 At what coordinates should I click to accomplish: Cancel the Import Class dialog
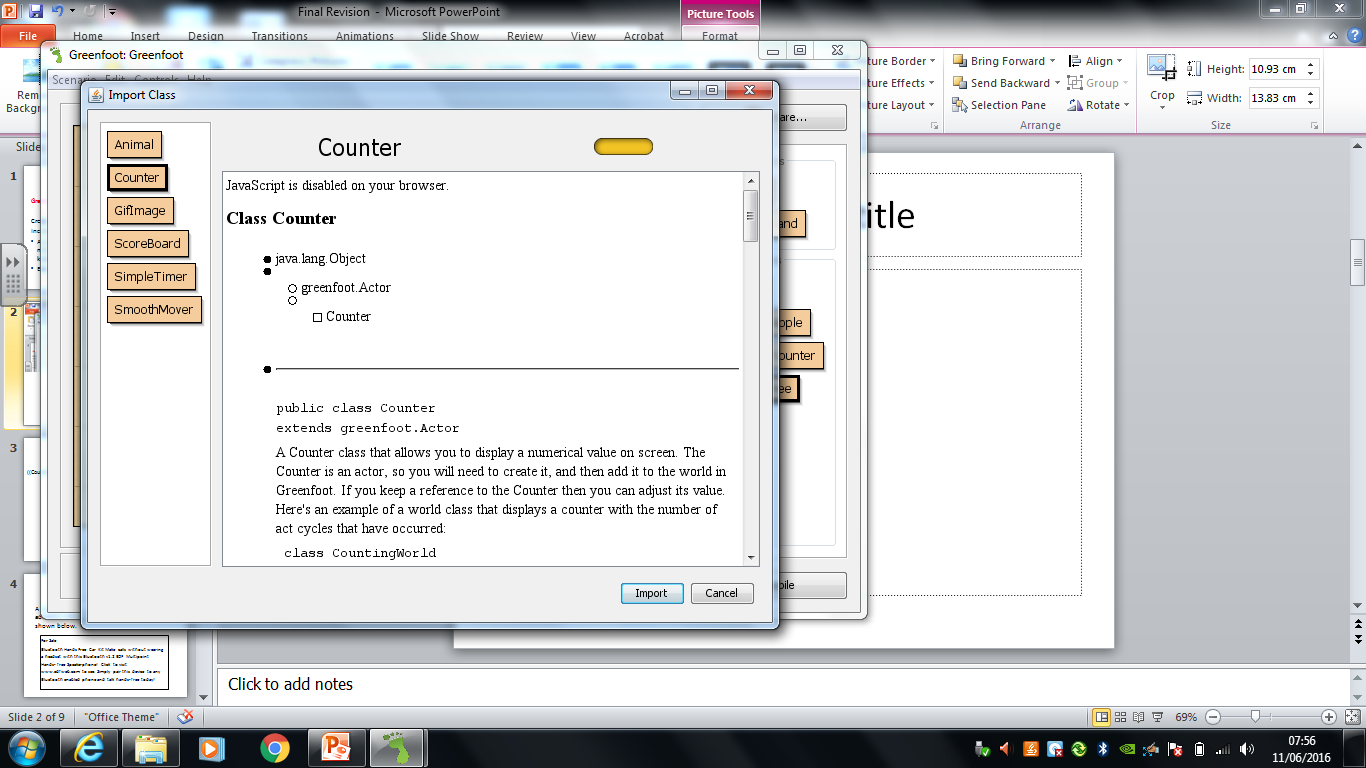click(x=721, y=593)
